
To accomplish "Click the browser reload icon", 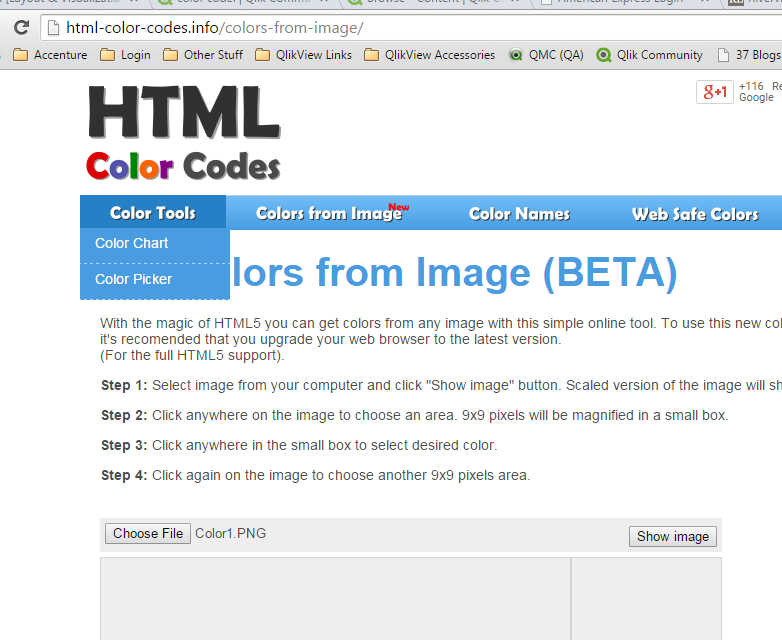I will 21,27.
